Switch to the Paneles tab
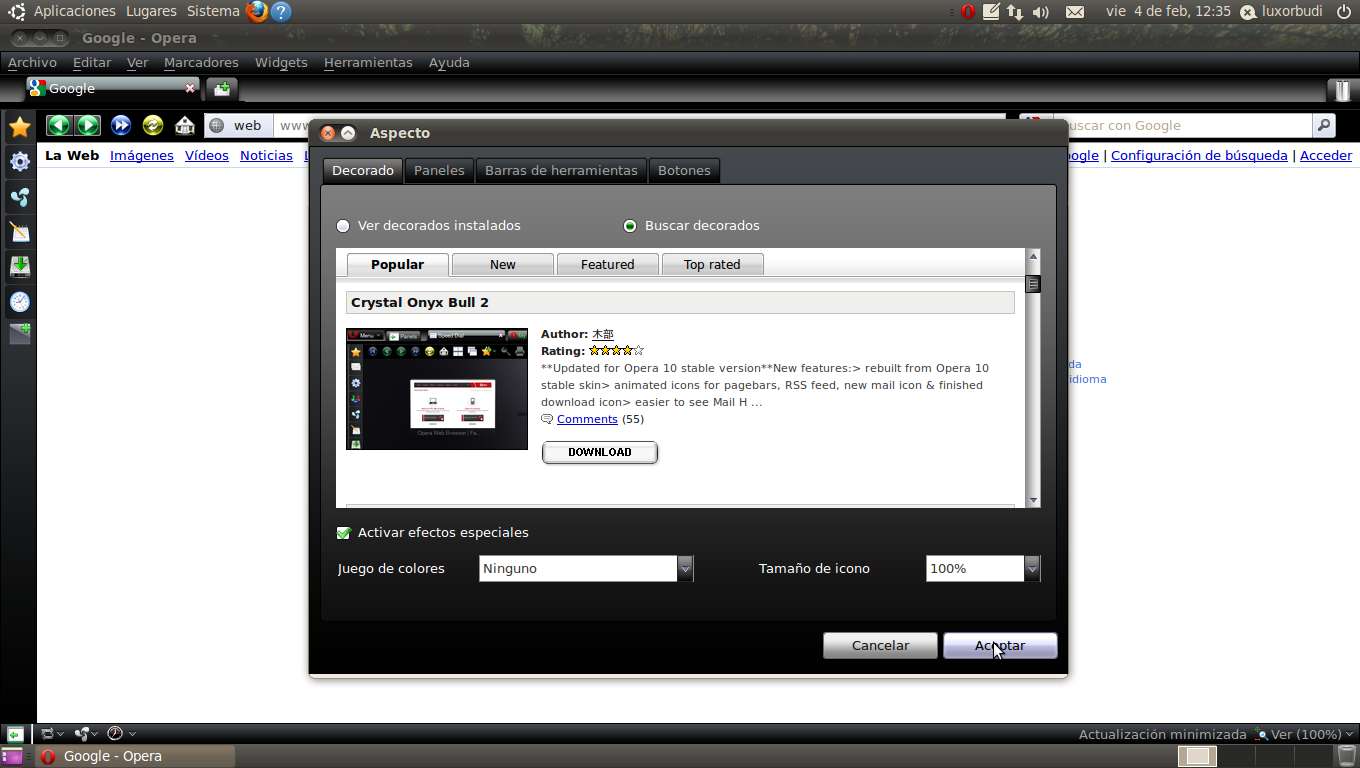The image size is (1360, 768). pos(439,170)
